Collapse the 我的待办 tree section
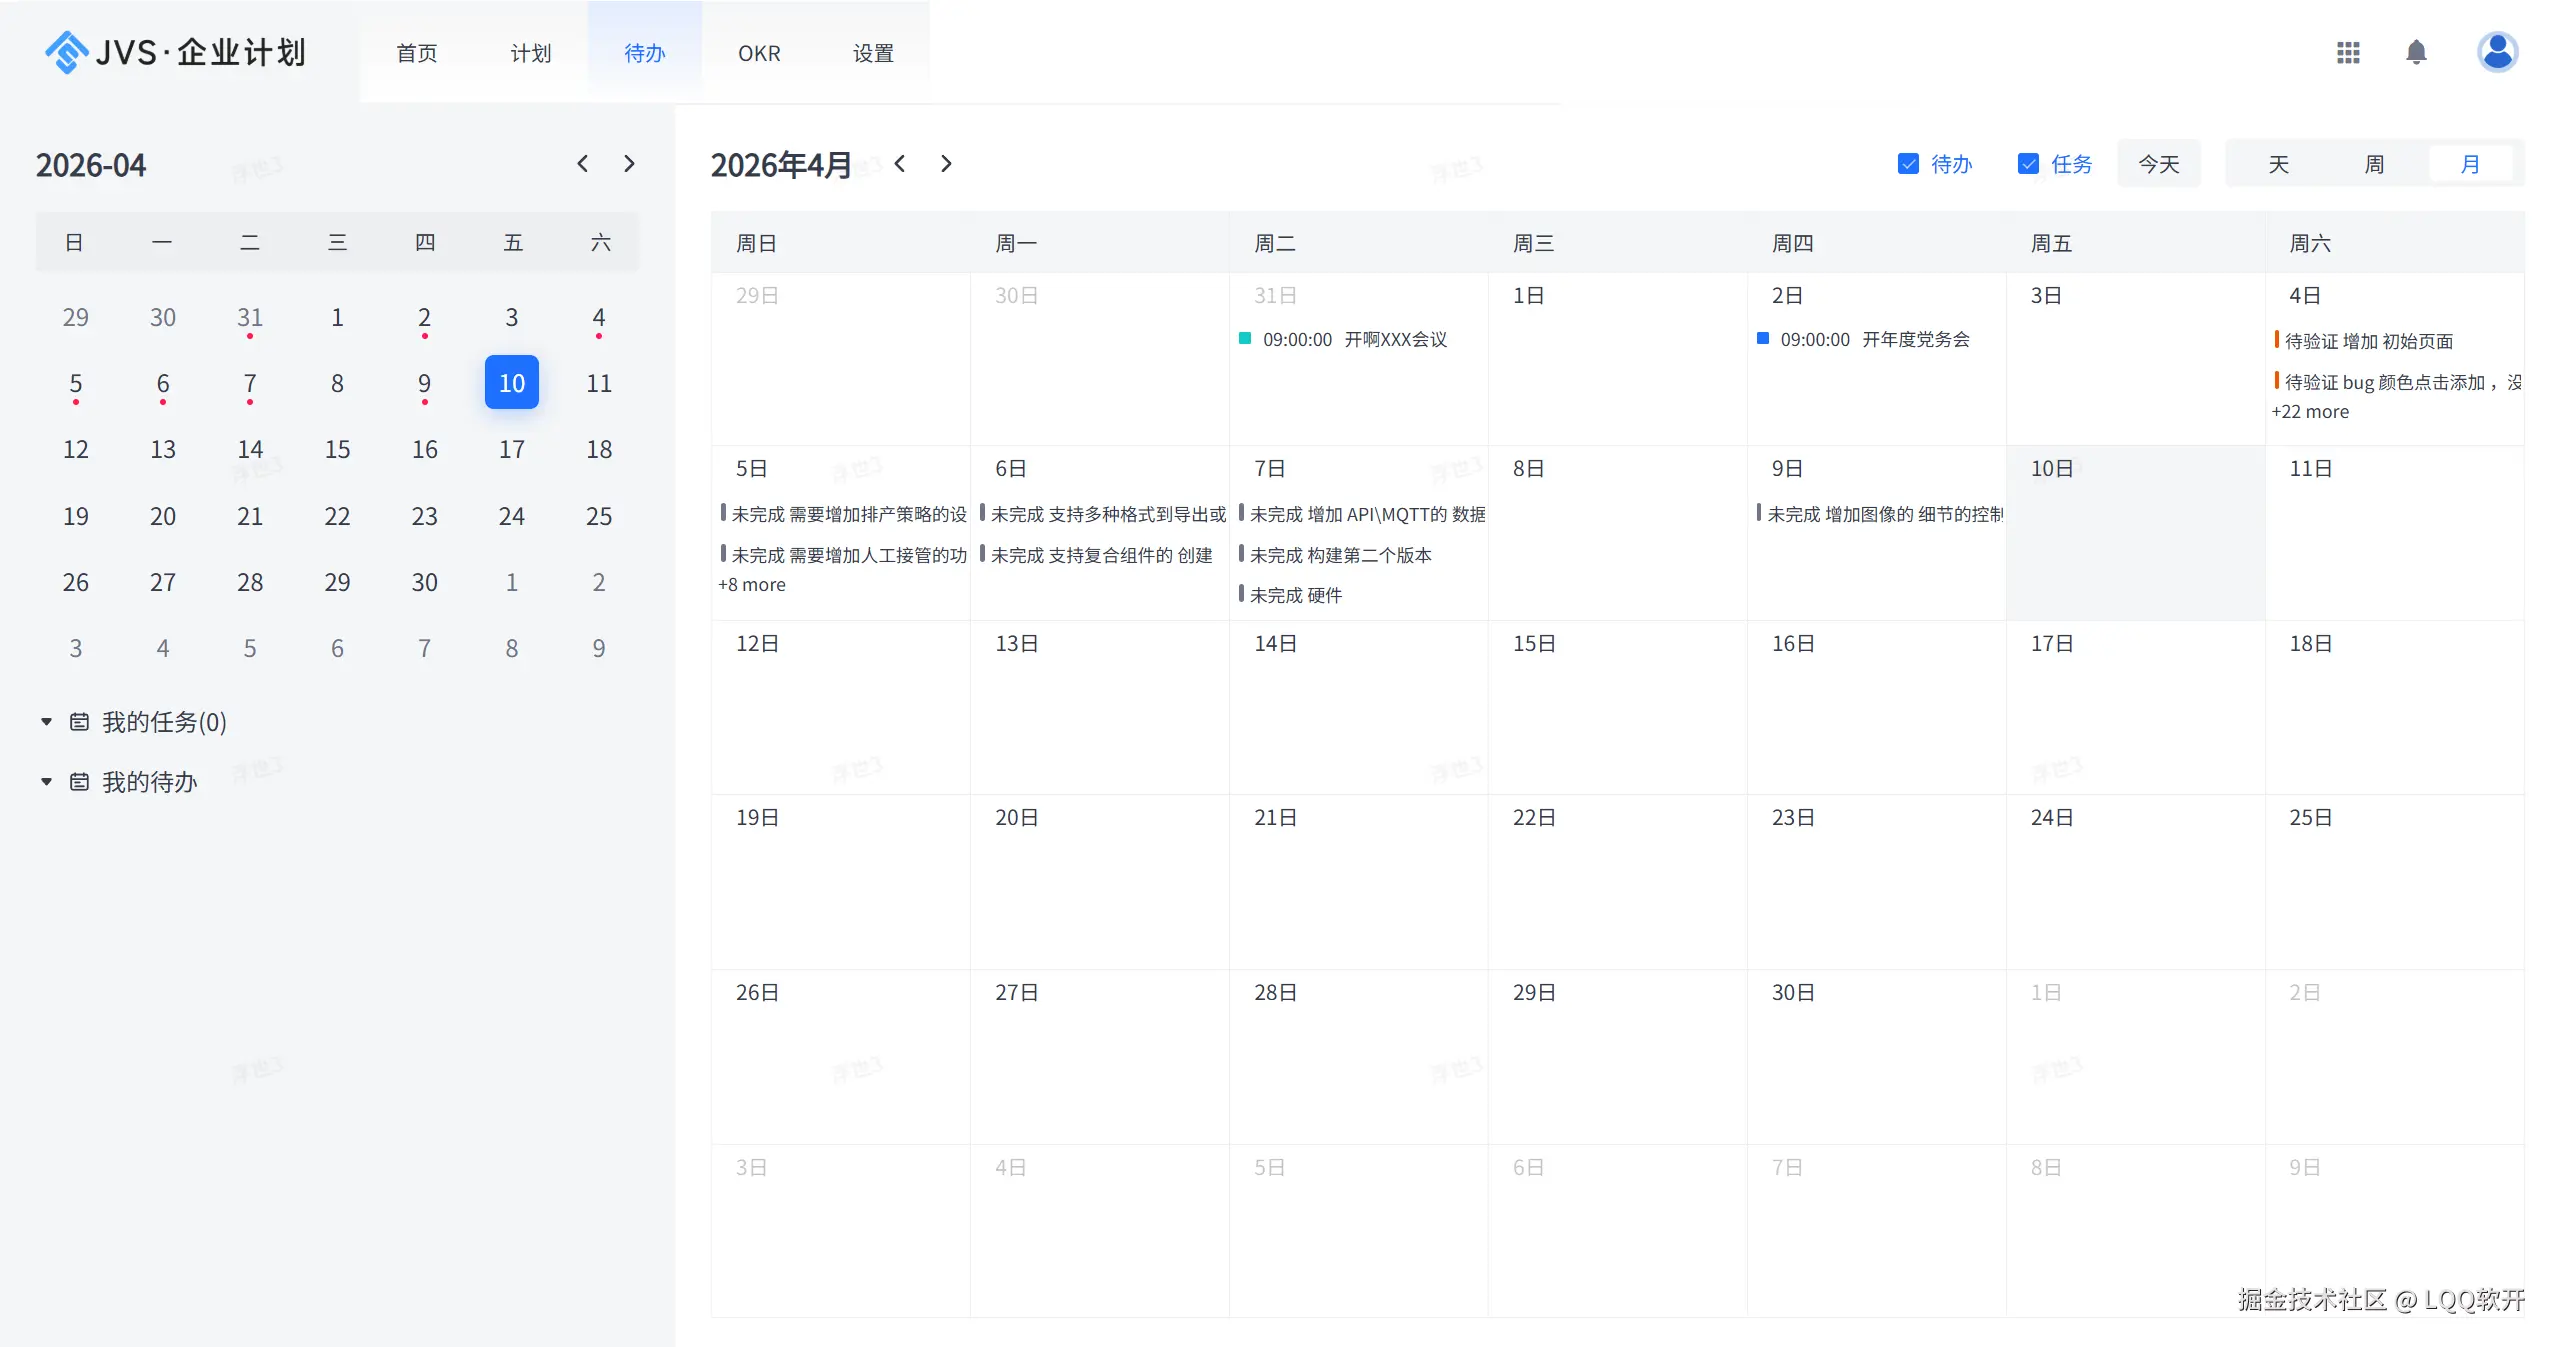 (46, 782)
